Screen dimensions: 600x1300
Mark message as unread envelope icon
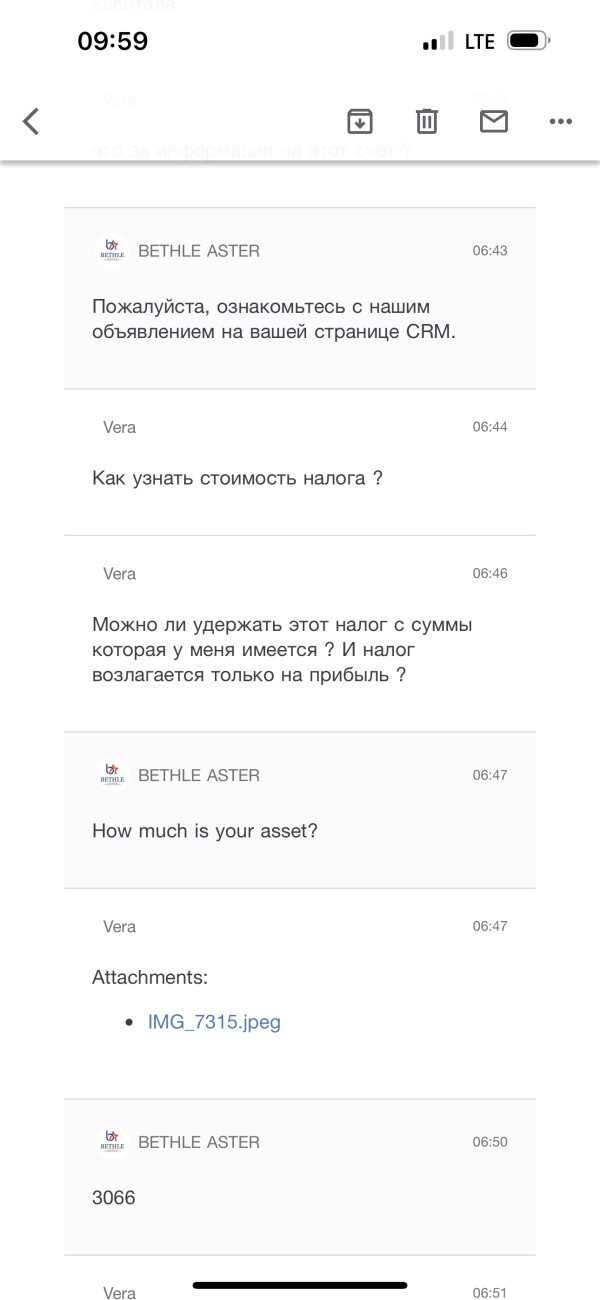(494, 122)
